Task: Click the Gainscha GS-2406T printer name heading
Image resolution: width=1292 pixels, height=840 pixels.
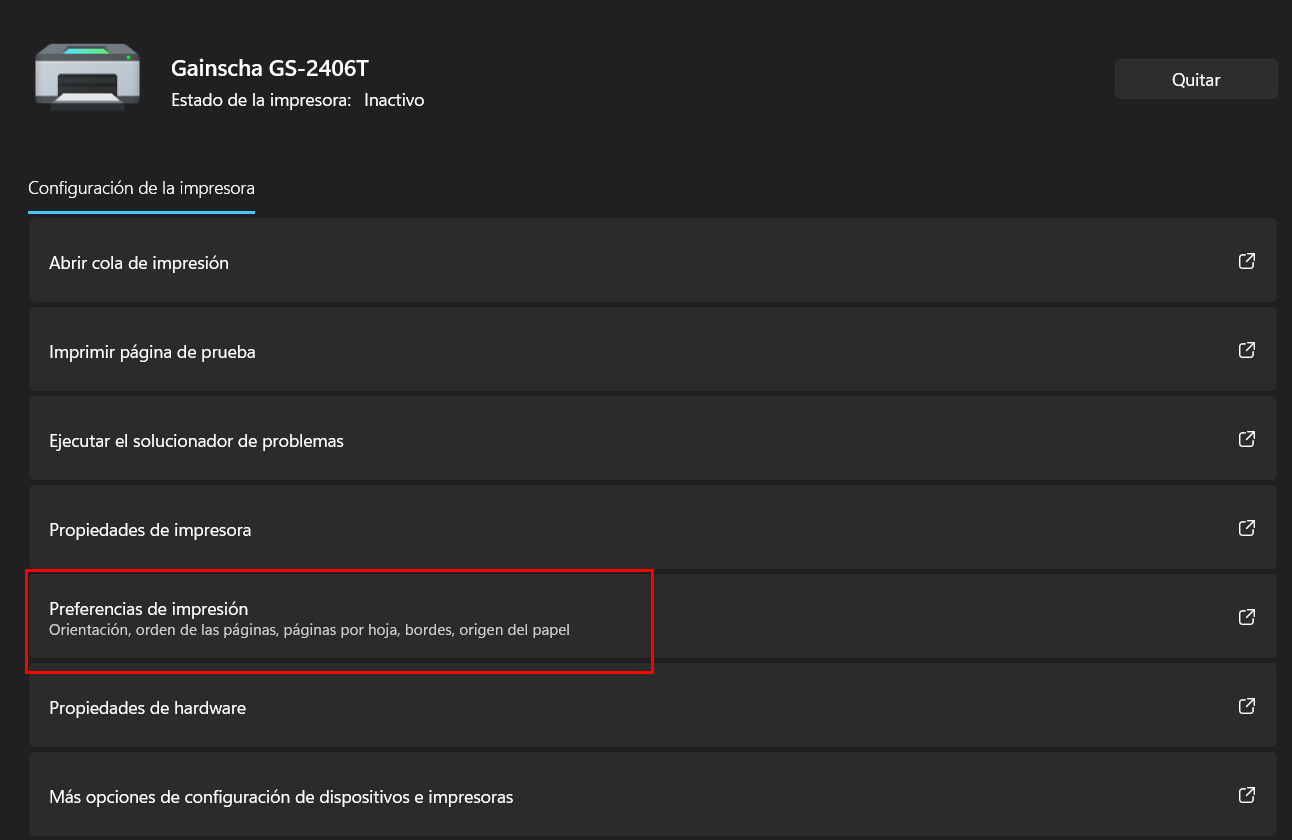Action: [x=270, y=69]
